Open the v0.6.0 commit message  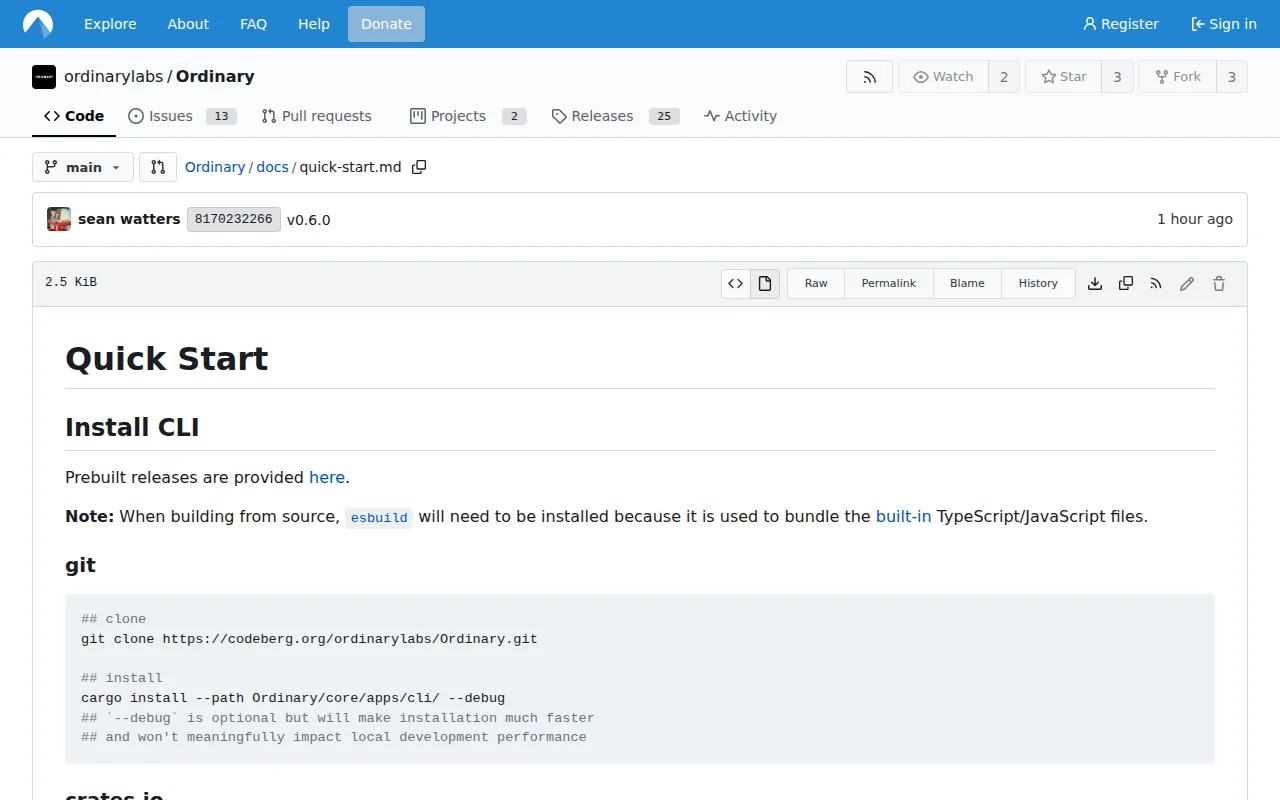(308, 220)
